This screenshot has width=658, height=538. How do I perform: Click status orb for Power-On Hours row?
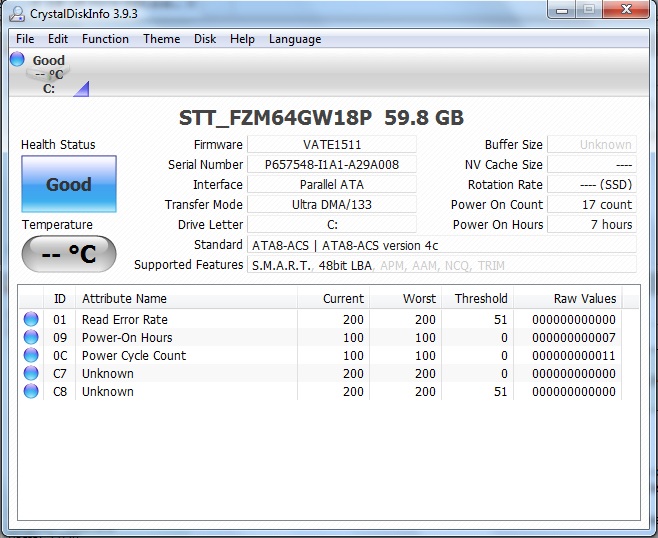pyautogui.click(x=31, y=337)
